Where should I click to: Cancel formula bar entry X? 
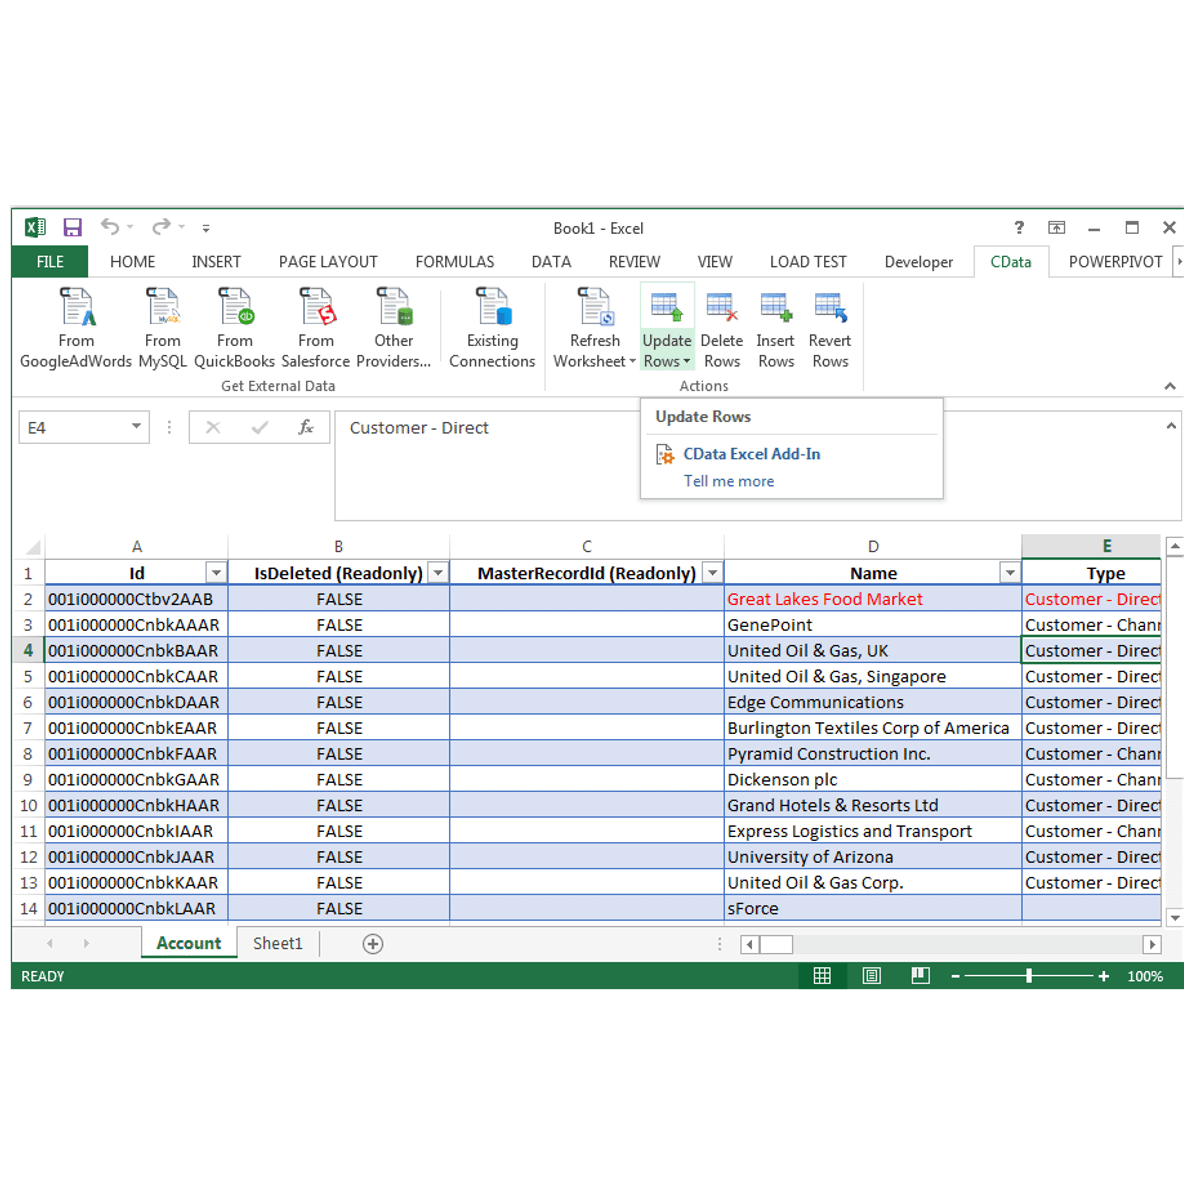point(213,427)
